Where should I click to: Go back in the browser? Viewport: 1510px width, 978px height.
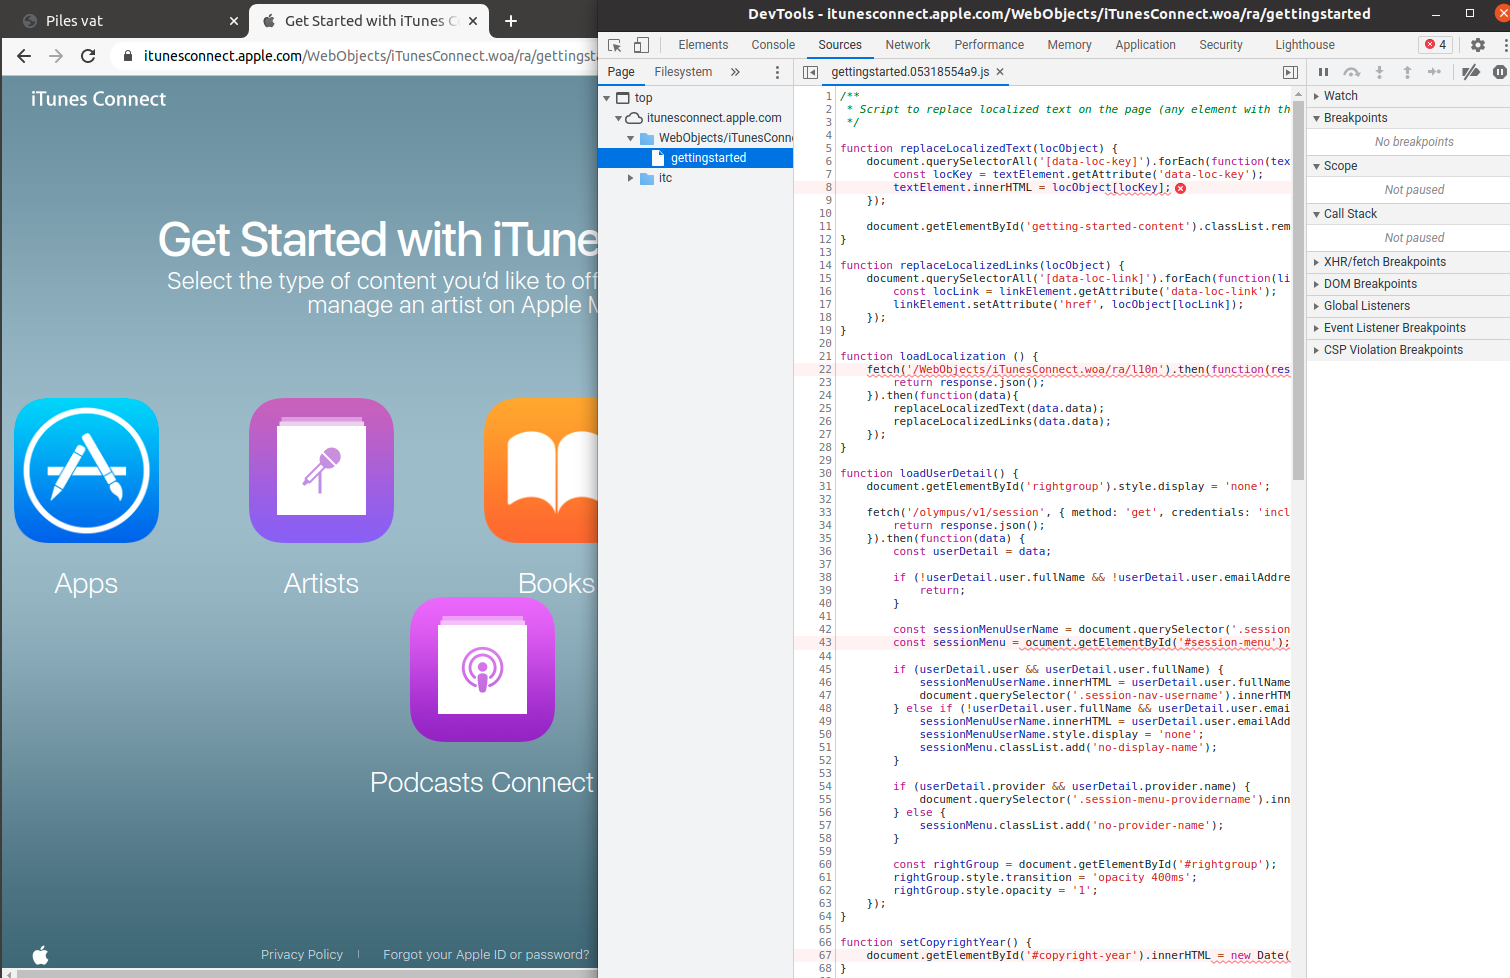[x=24, y=56]
